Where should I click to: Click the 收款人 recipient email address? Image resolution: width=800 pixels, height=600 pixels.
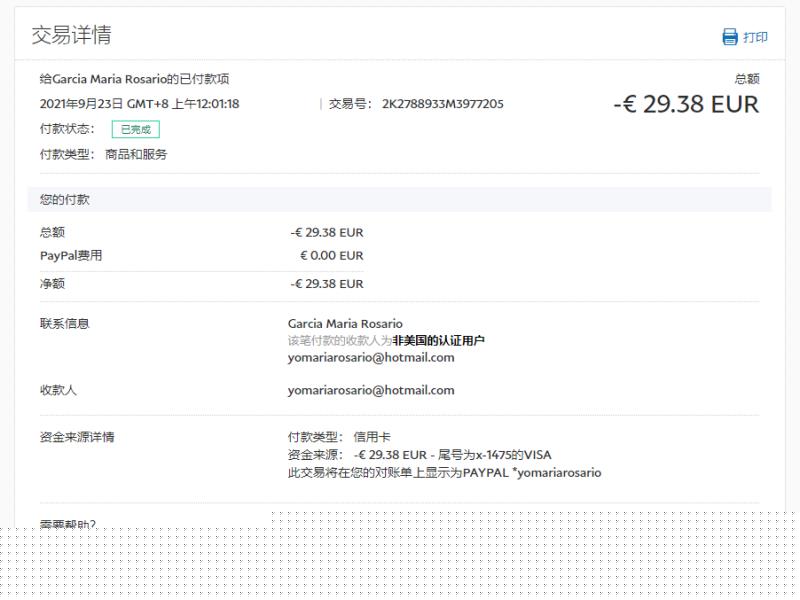click(370, 390)
